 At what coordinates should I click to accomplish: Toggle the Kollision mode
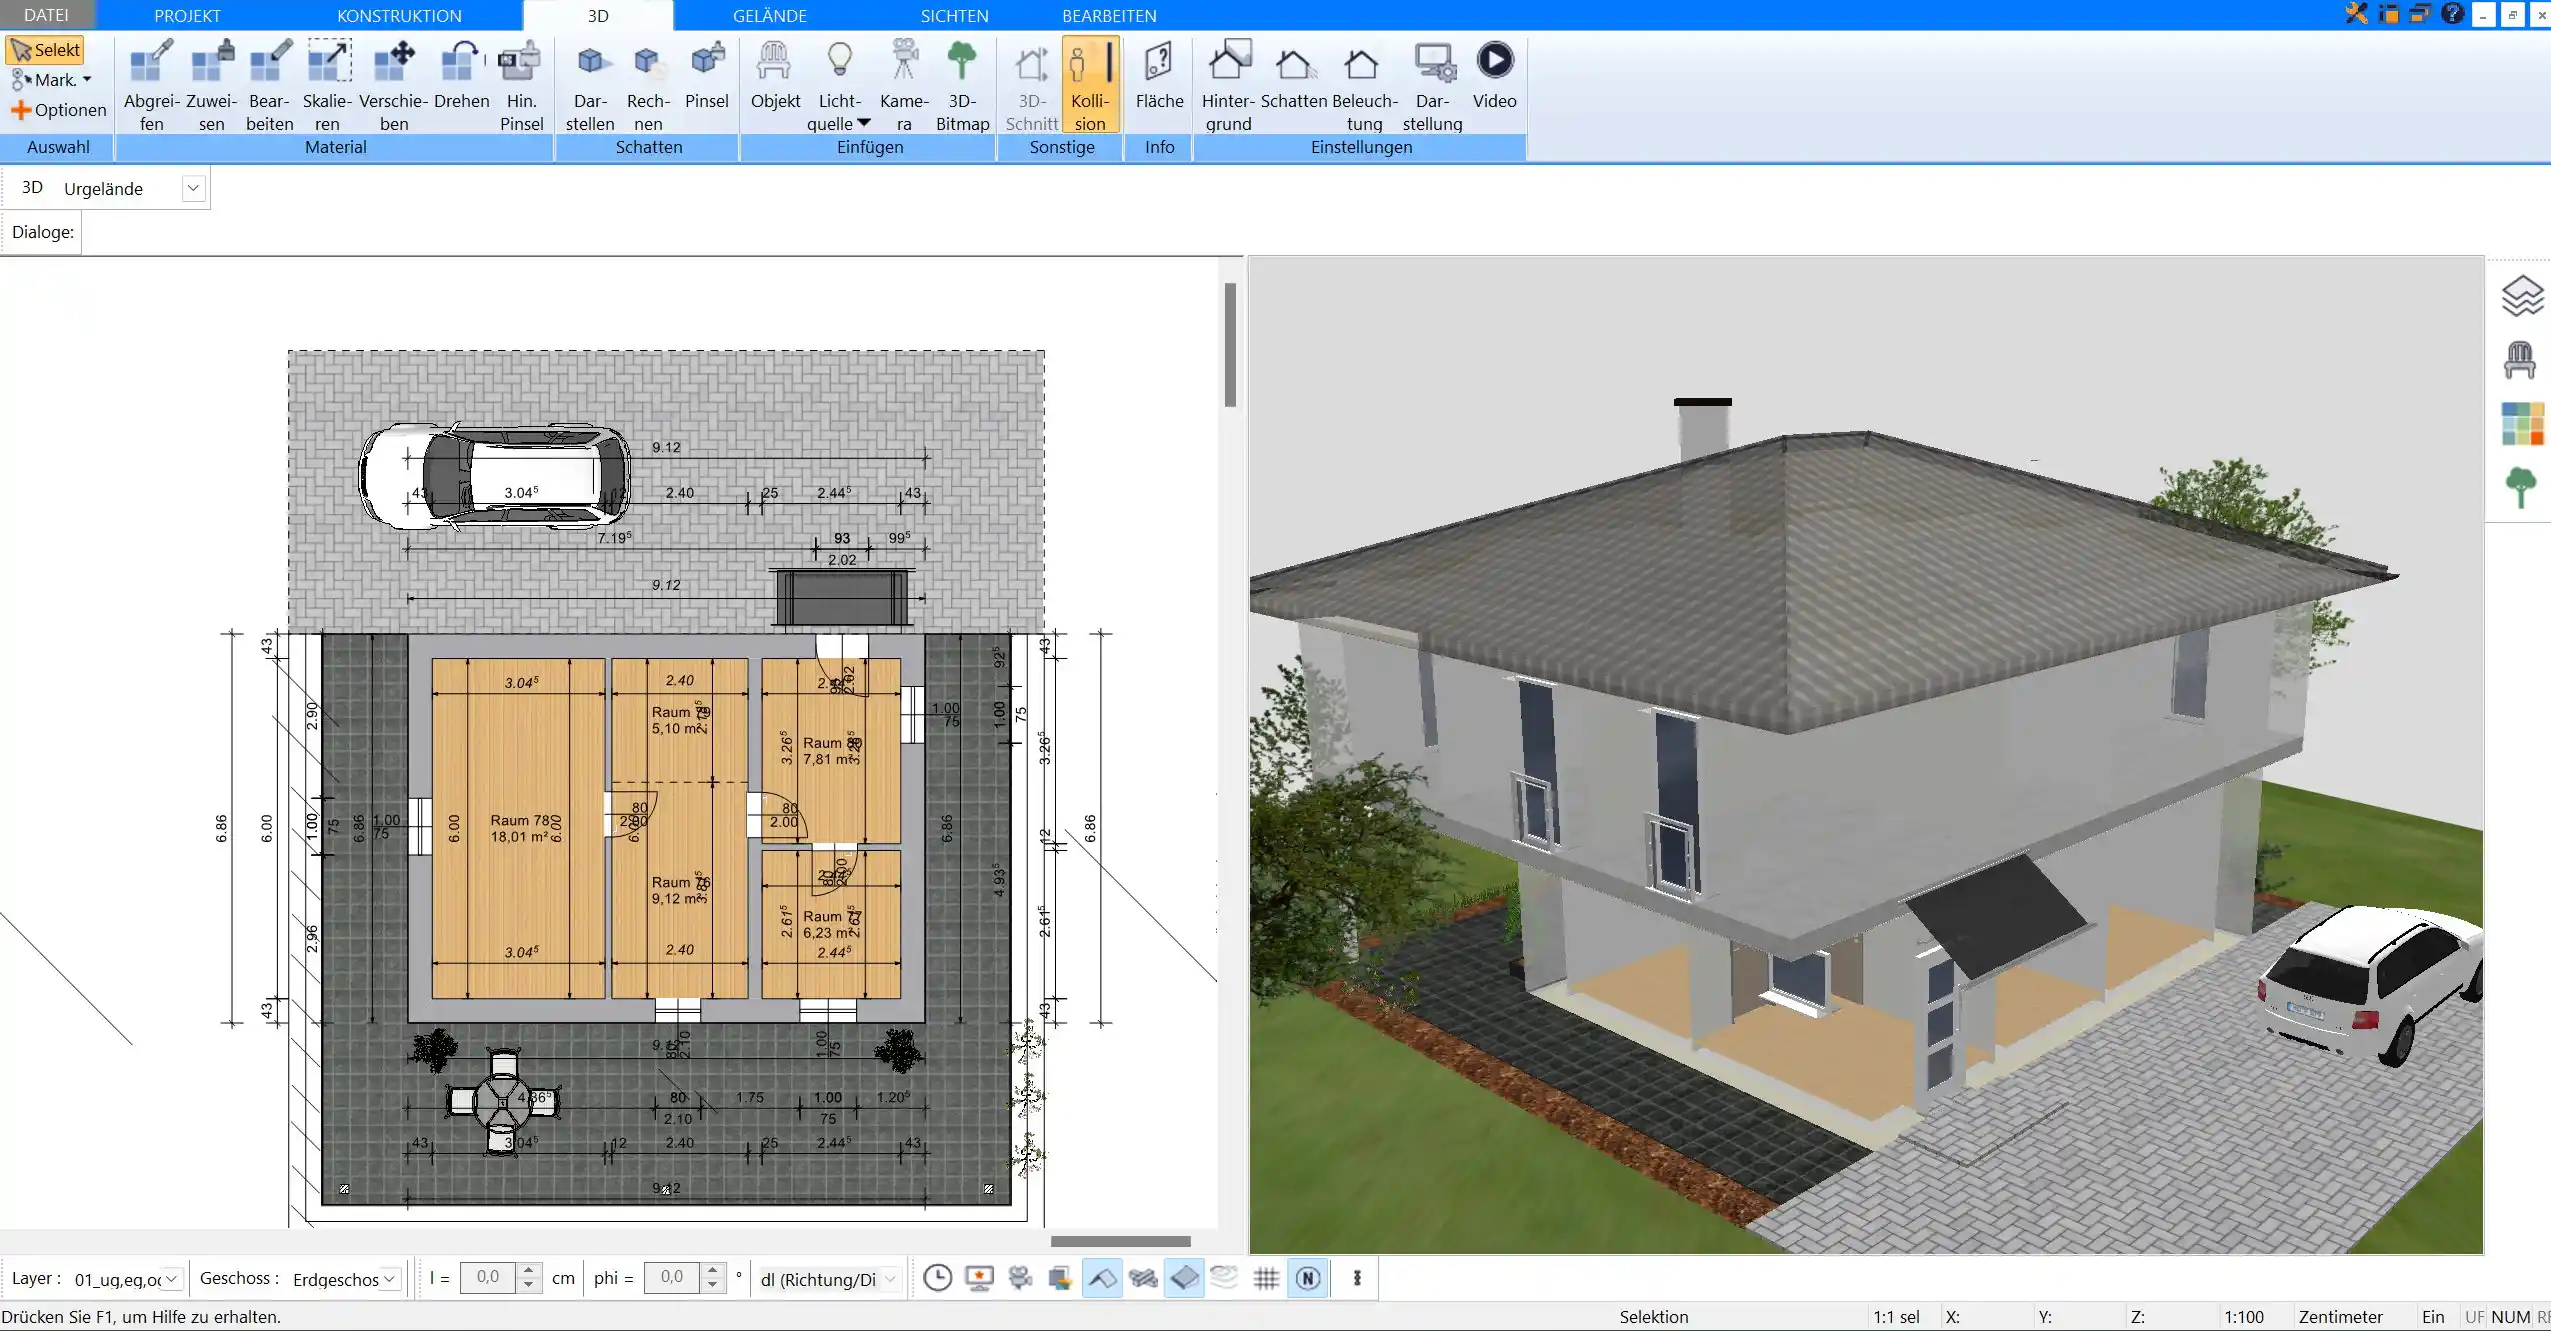[1090, 85]
